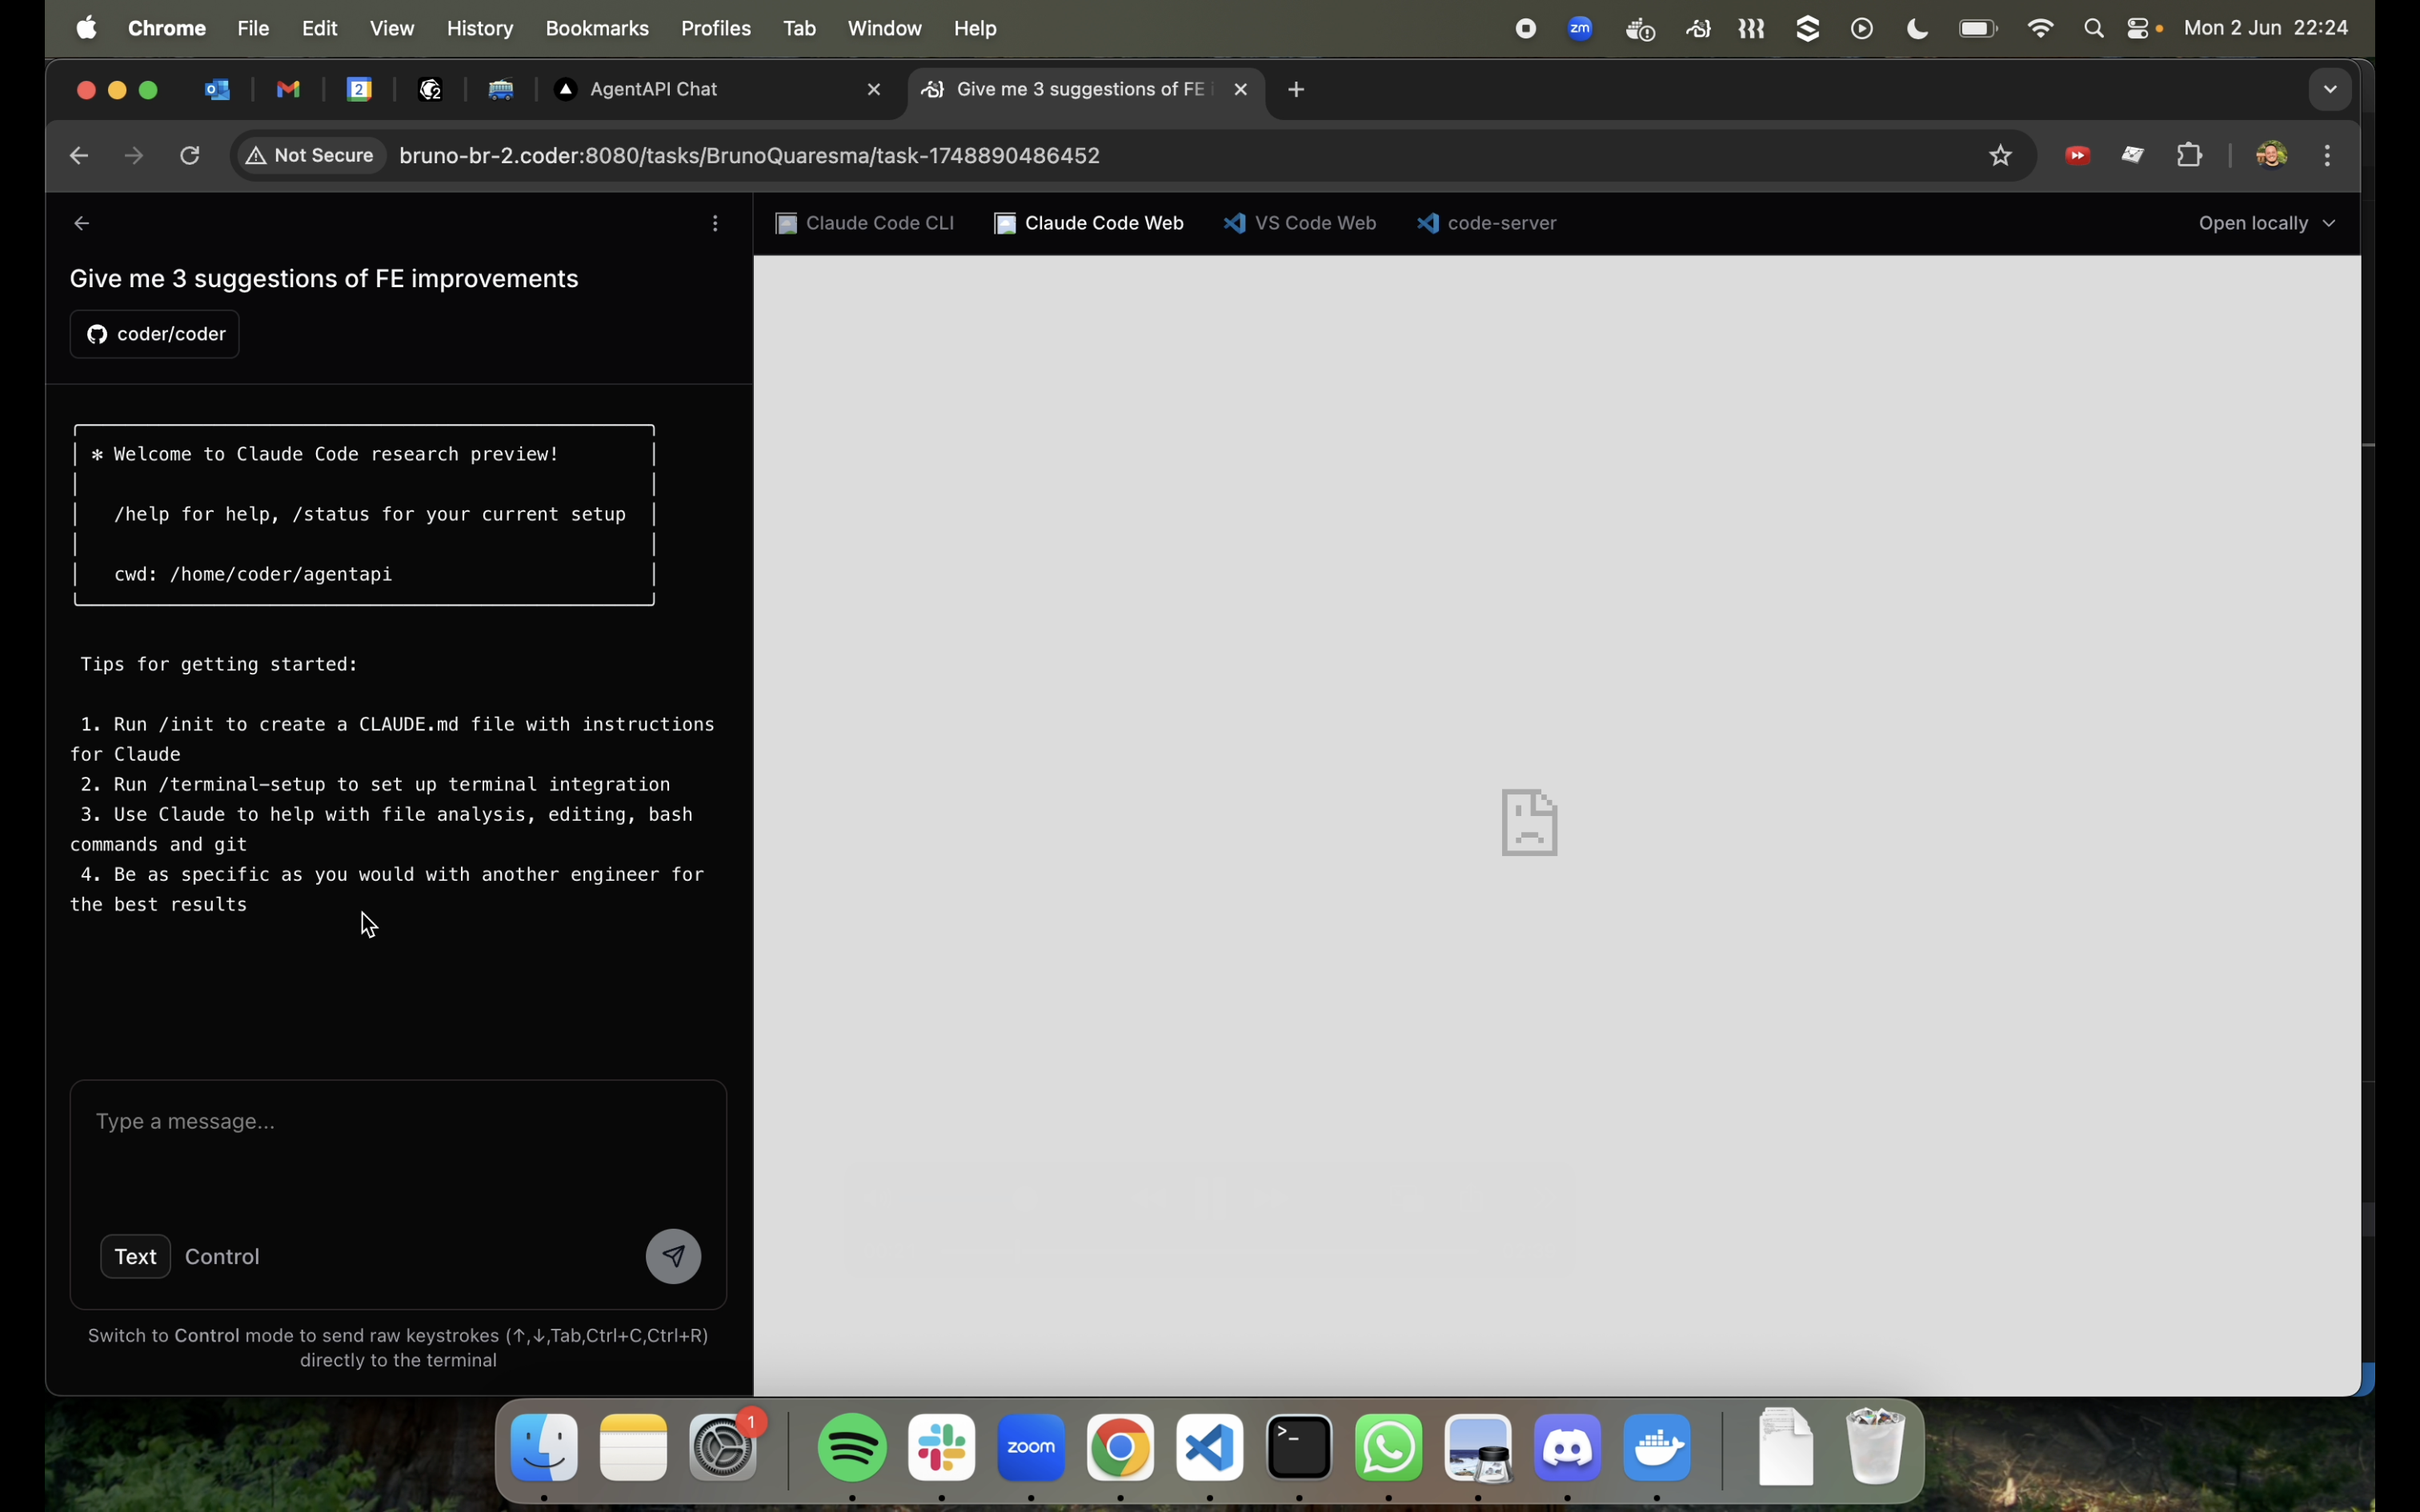Toggle the Do Not Disturb moon icon

(x=1917, y=29)
